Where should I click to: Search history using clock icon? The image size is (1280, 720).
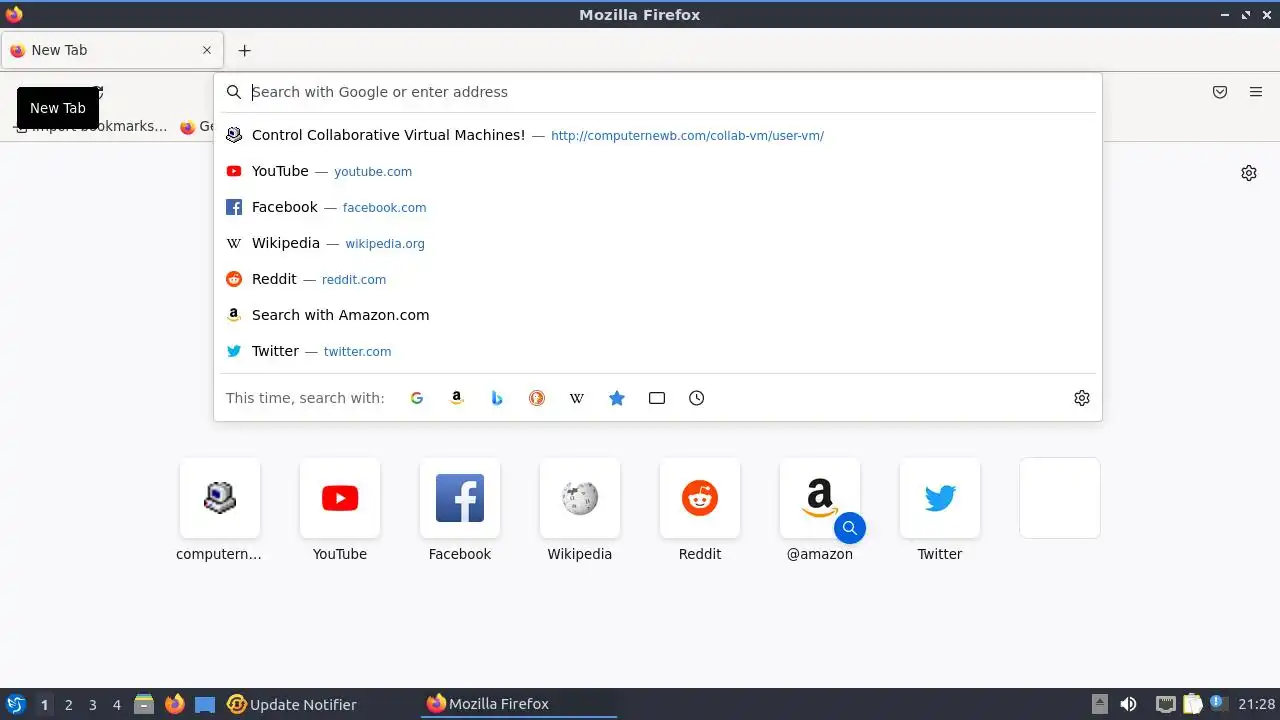pyautogui.click(x=697, y=398)
